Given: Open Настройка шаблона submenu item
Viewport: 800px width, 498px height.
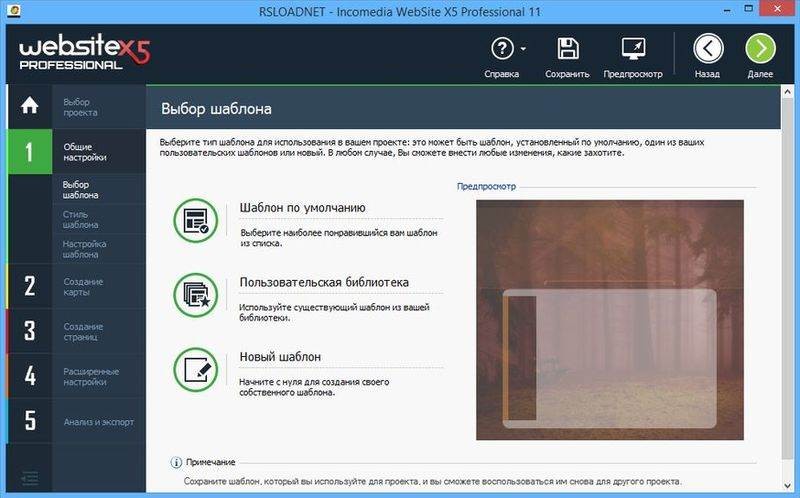Looking at the screenshot, I should tap(84, 249).
